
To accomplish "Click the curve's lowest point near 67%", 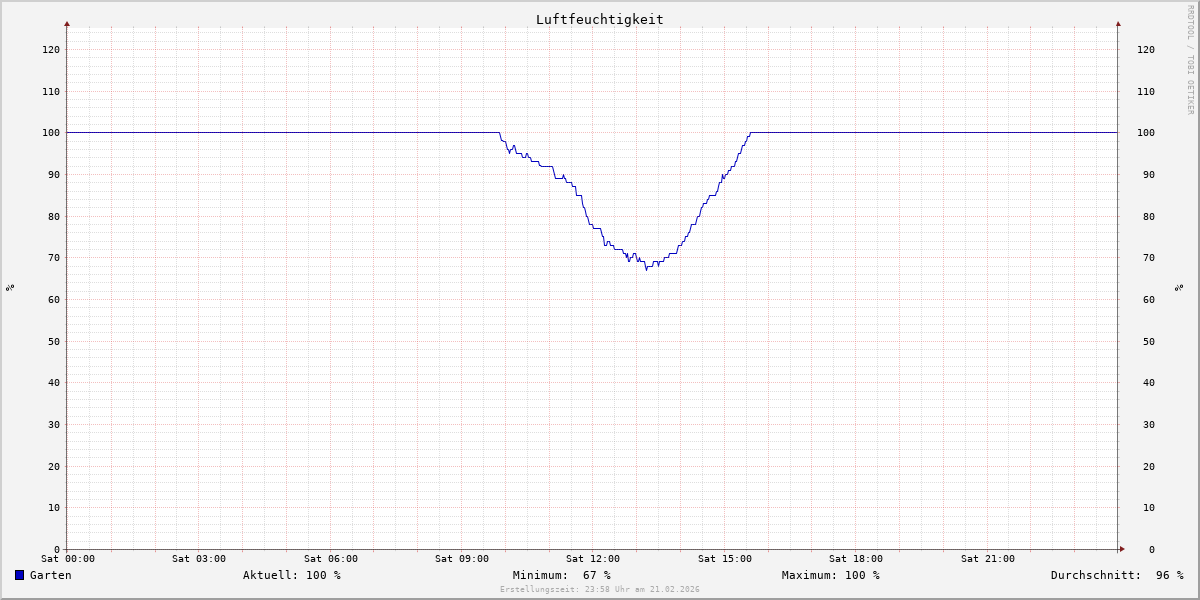I will 646,269.
